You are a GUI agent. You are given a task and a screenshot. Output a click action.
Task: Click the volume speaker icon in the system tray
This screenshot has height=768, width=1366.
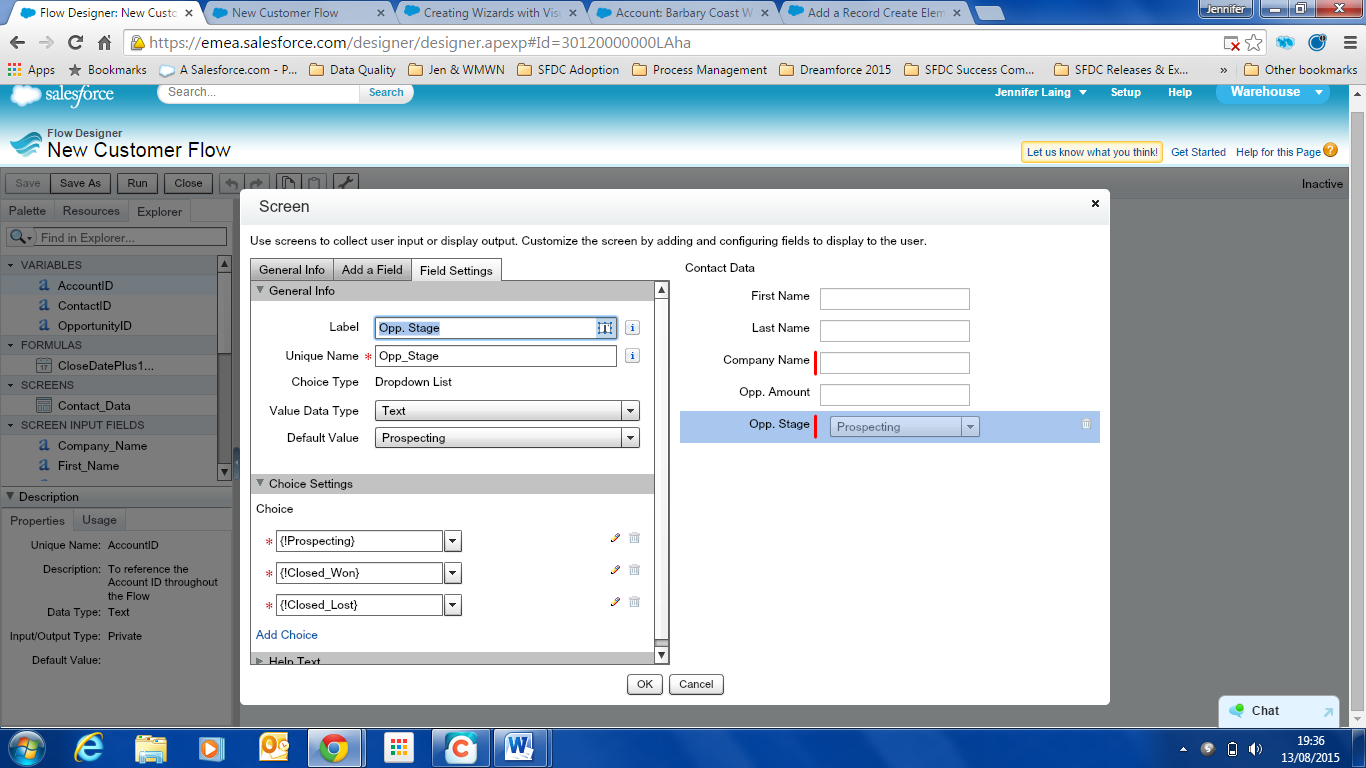[1255, 748]
